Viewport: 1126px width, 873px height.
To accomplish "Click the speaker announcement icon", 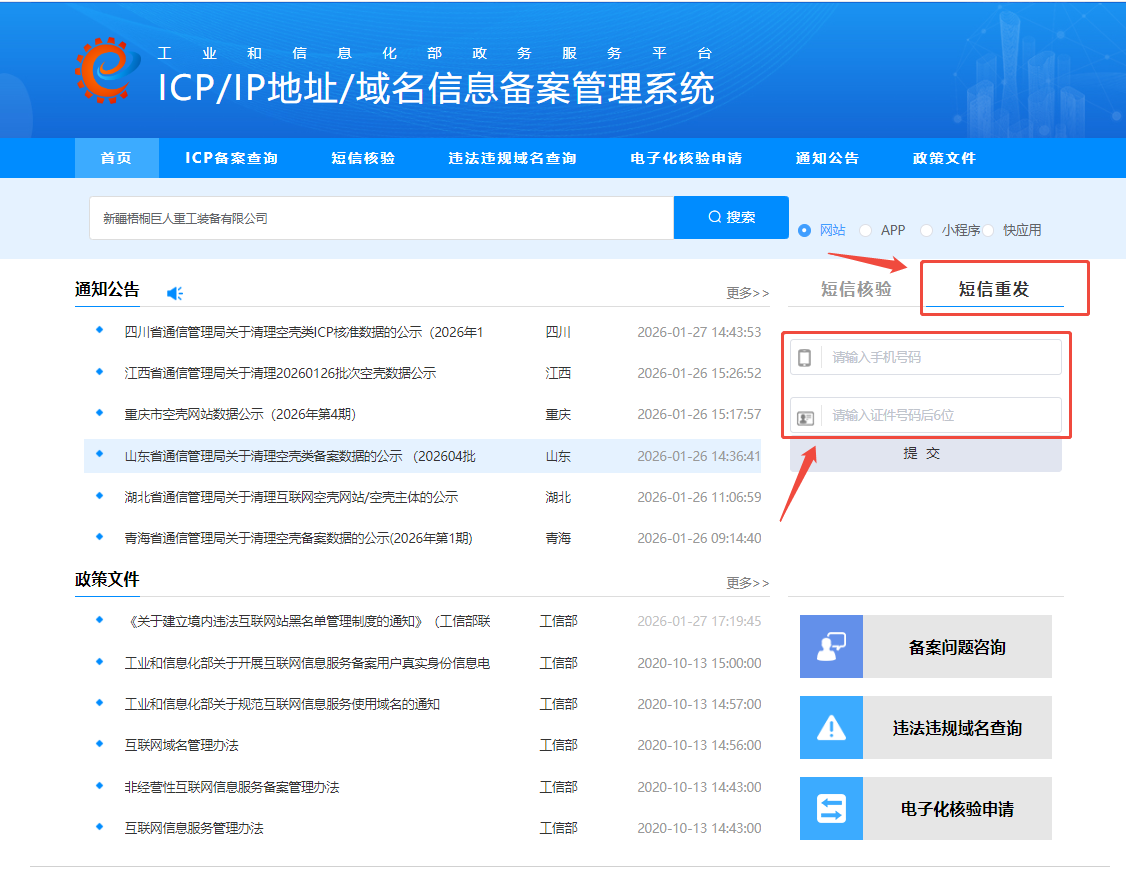I will (175, 293).
